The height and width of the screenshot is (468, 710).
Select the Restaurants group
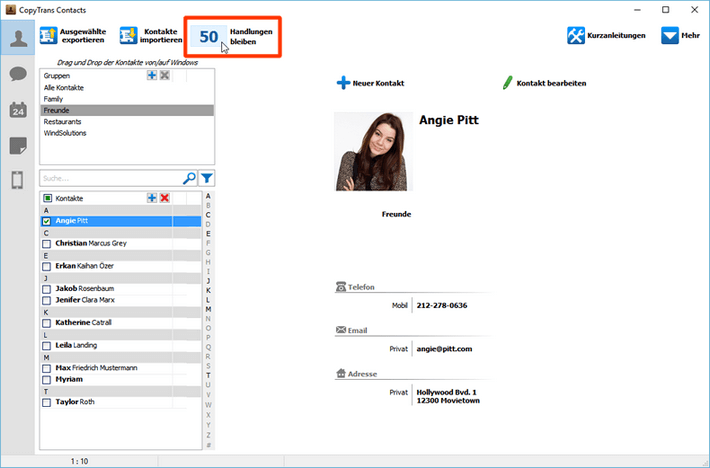click(127, 122)
